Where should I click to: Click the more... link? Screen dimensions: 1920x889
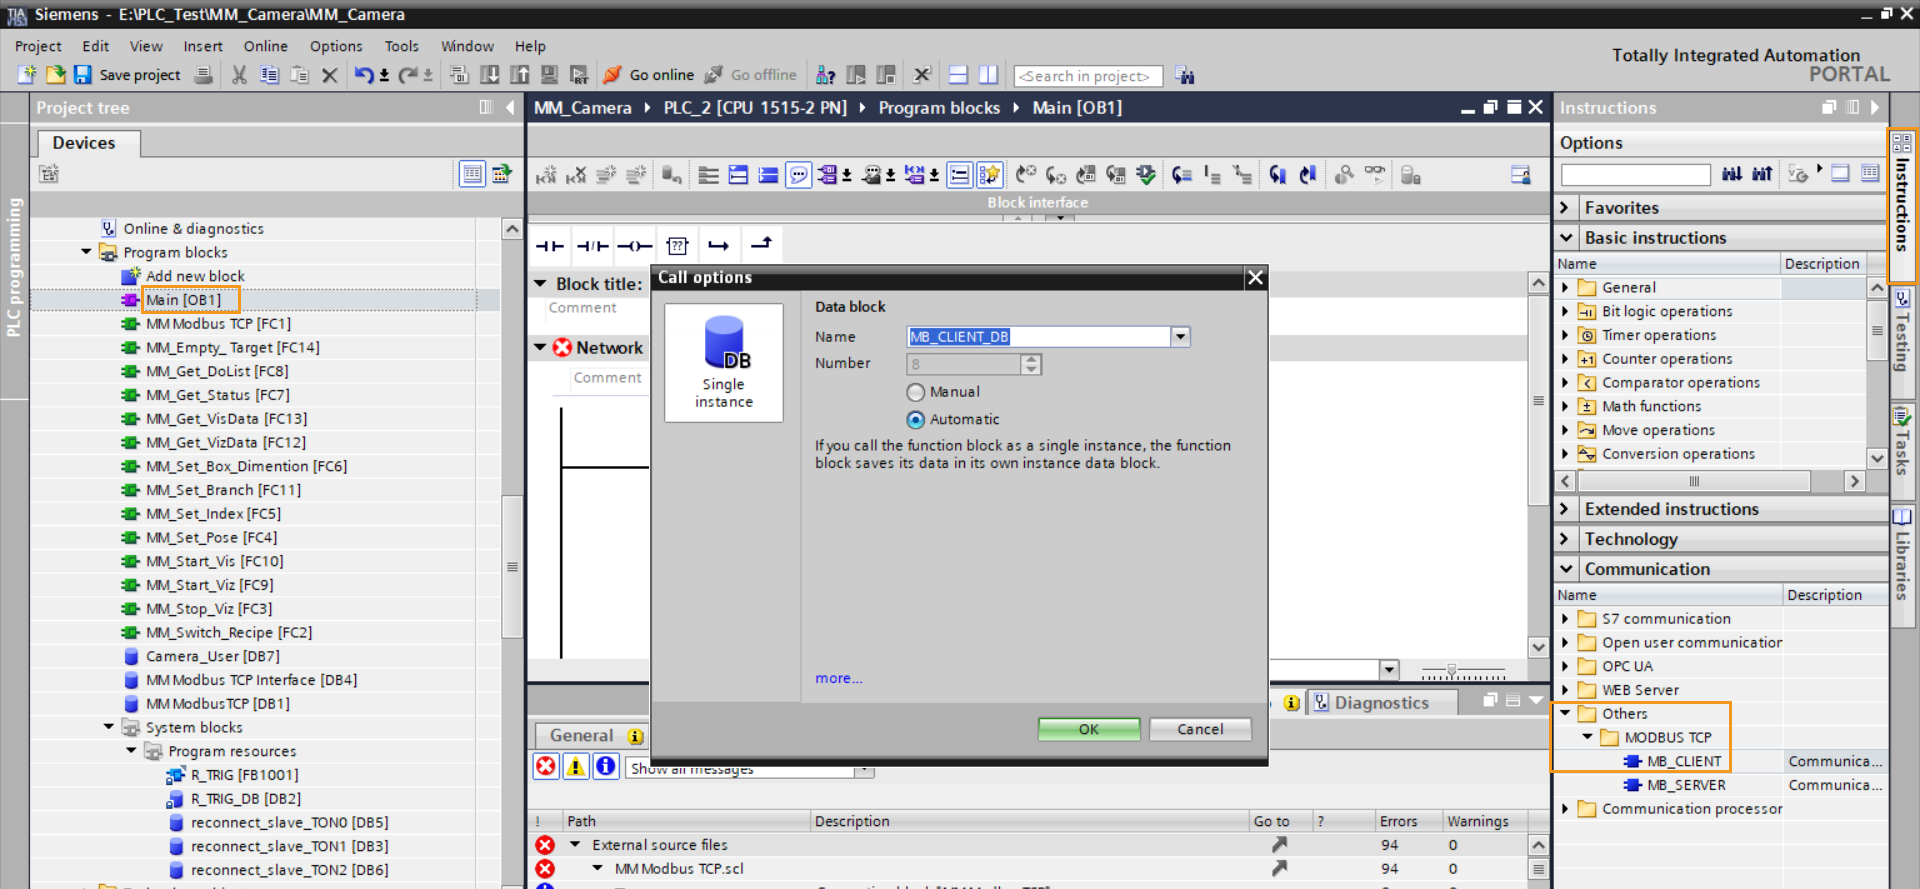click(838, 678)
